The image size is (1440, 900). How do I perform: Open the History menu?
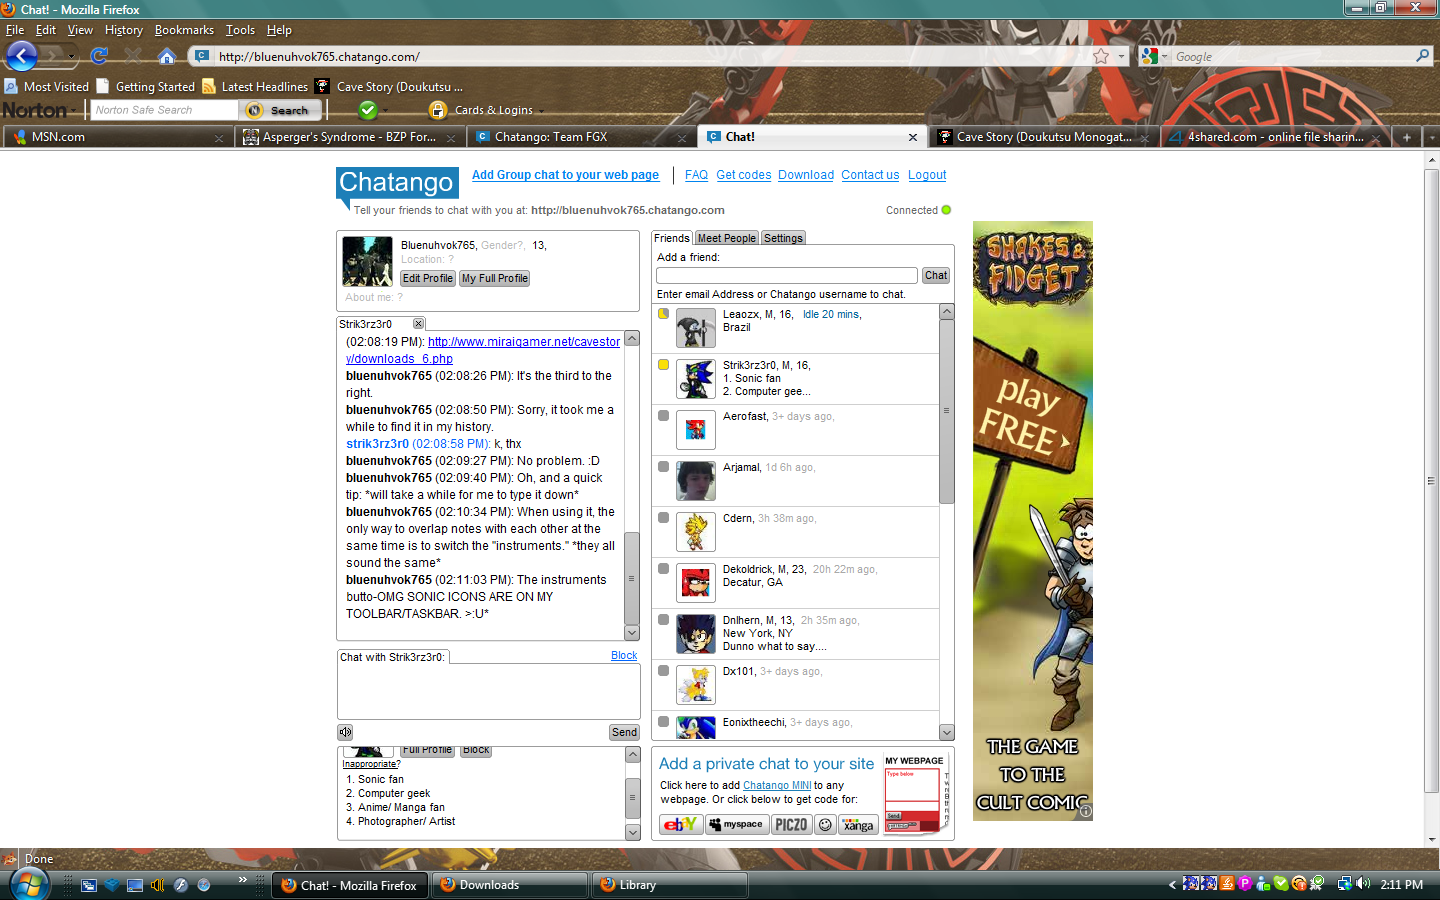[124, 30]
